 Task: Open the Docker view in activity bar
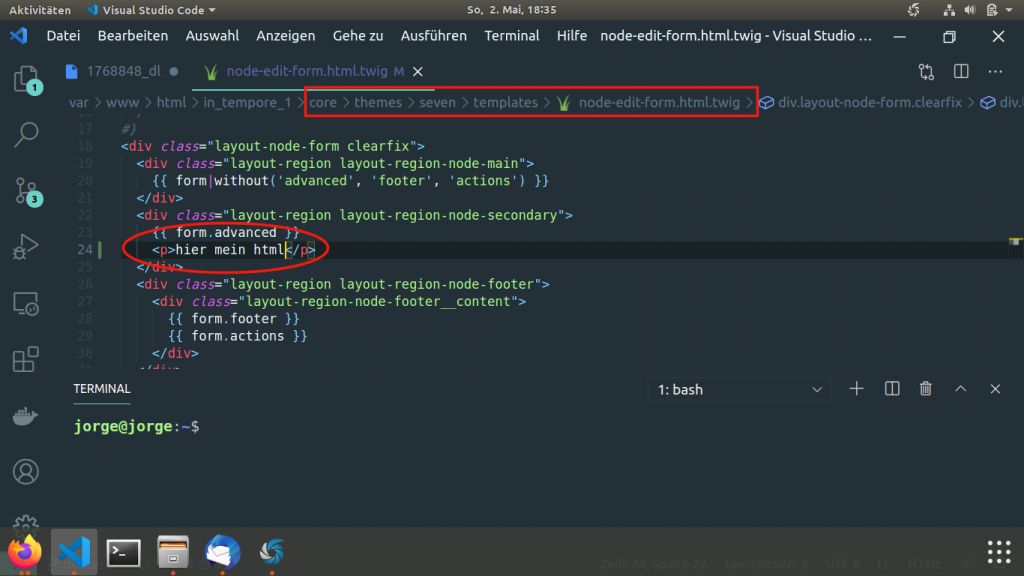click(27, 415)
